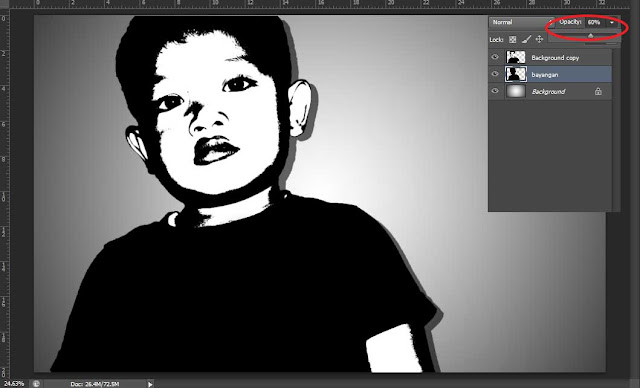Hide the Background copy layer
Screen dimensions: 640x388
[x=495, y=57]
